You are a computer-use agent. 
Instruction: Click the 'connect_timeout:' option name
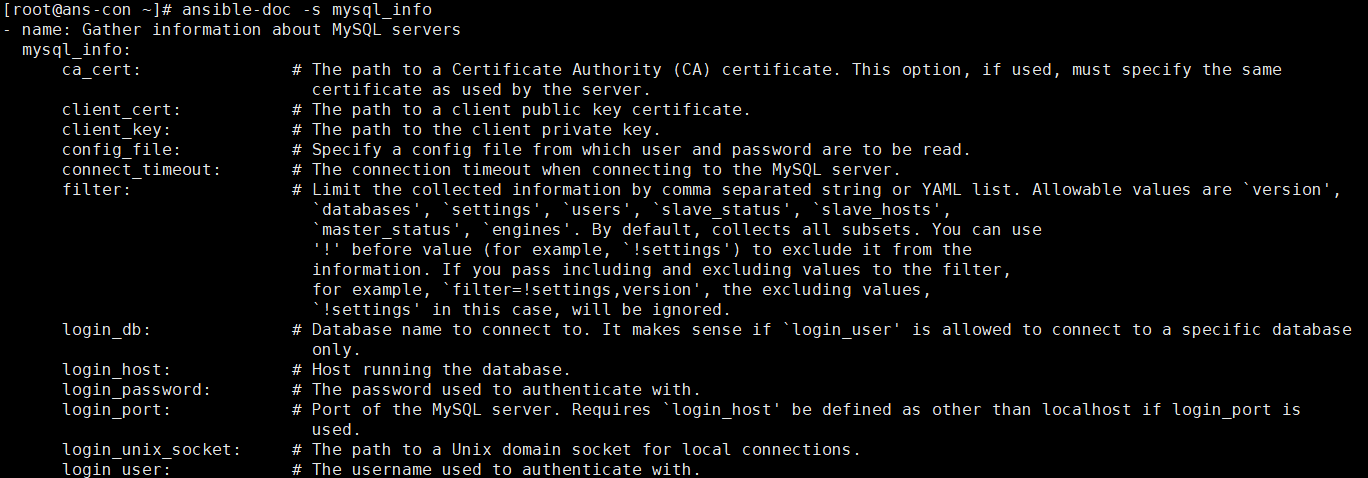coord(142,170)
